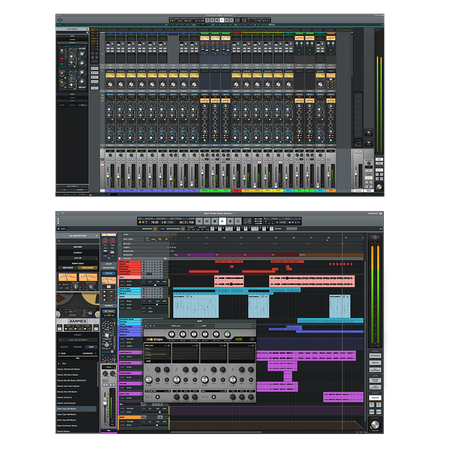This screenshot has width=450, height=450.
Task: Click the white highlighted button above the lower monitor knob
Action: (x=375, y=398)
